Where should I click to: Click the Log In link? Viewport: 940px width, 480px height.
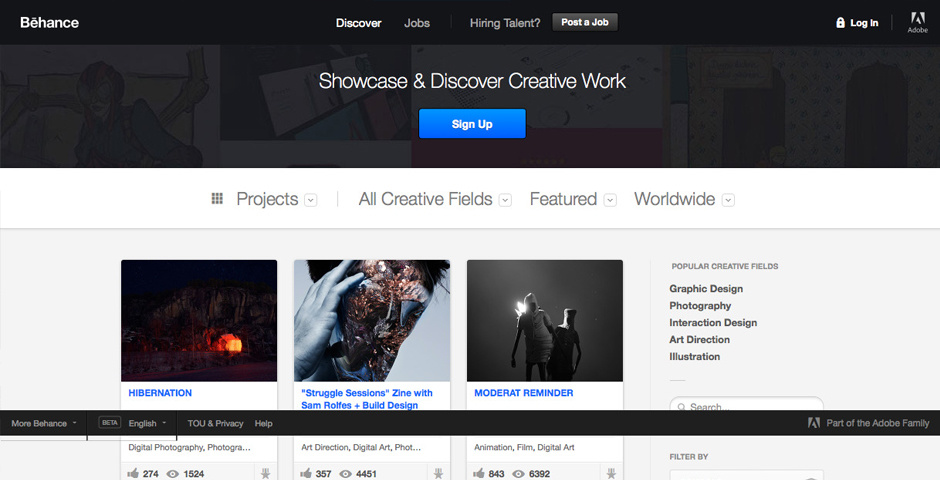864,23
